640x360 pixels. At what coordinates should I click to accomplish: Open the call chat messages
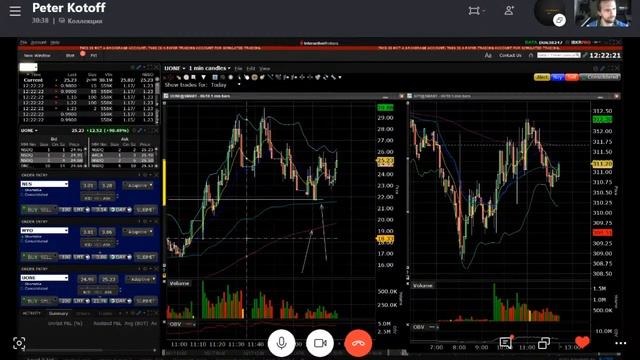tap(506, 342)
